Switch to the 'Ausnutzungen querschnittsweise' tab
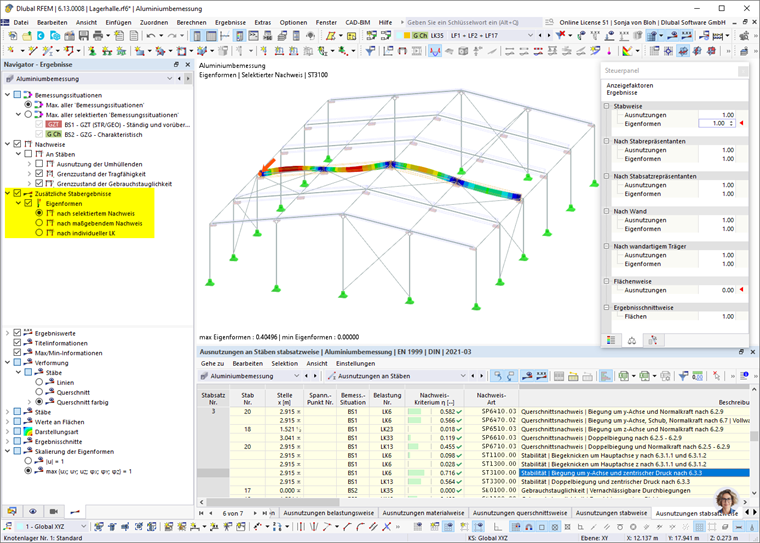This screenshot has width=760, height=543. point(517,513)
